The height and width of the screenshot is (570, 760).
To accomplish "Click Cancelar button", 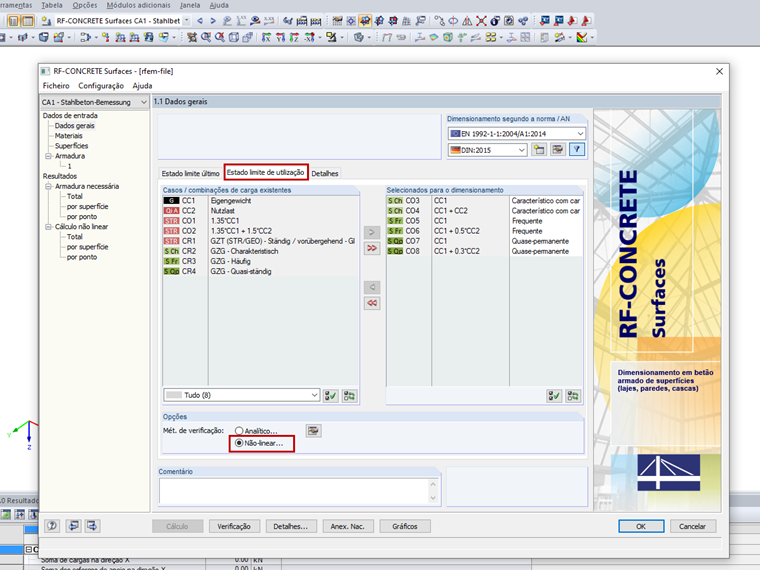I will pyautogui.click(x=693, y=526).
